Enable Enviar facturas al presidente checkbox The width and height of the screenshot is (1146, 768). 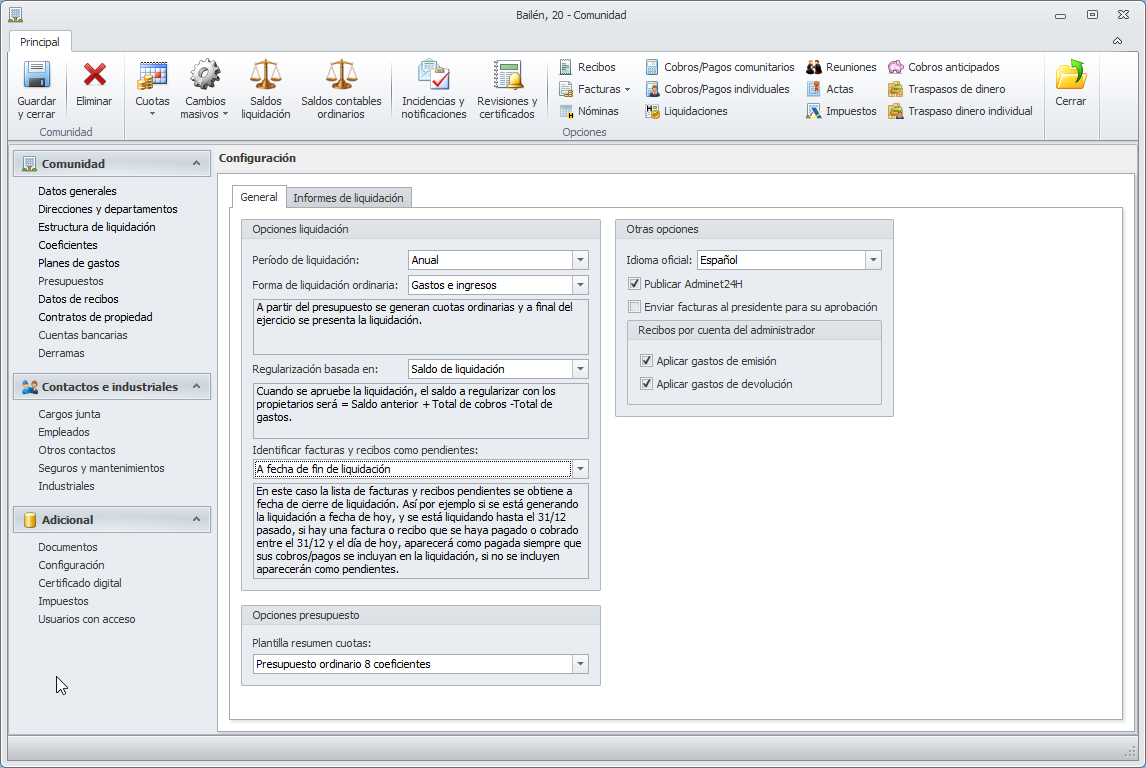tap(634, 307)
